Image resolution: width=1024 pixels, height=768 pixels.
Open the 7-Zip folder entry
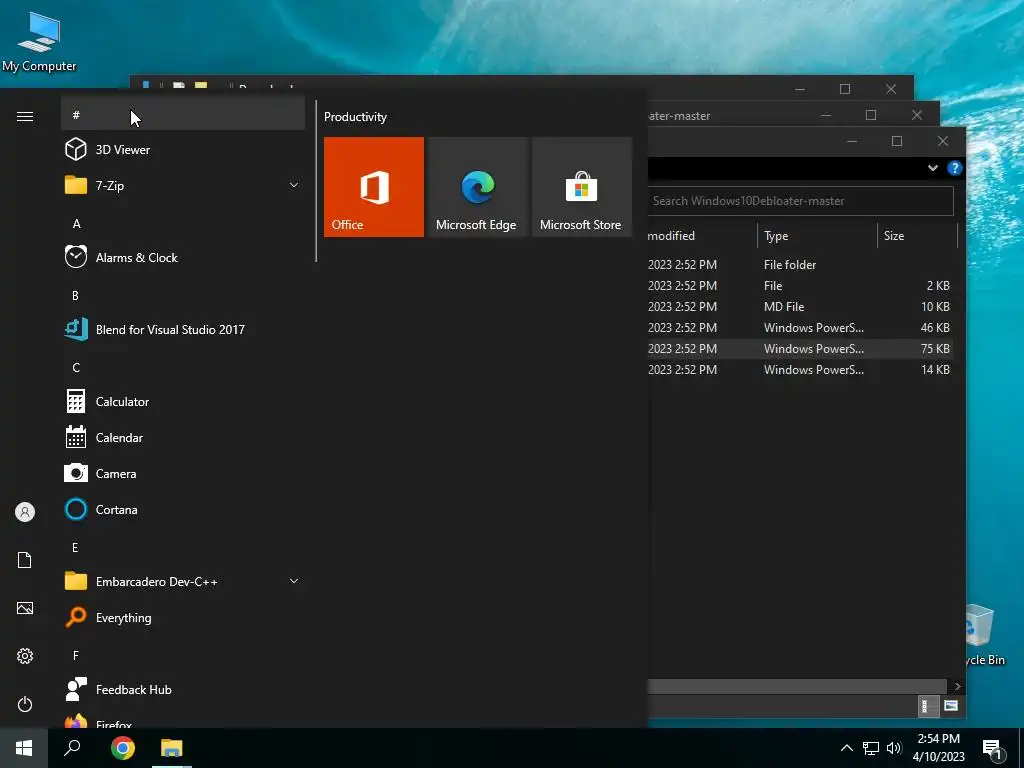183,185
